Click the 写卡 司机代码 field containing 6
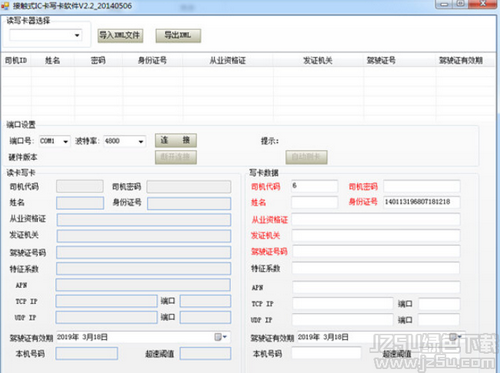The height and width of the screenshot is (373, 500). coord(314,186)
